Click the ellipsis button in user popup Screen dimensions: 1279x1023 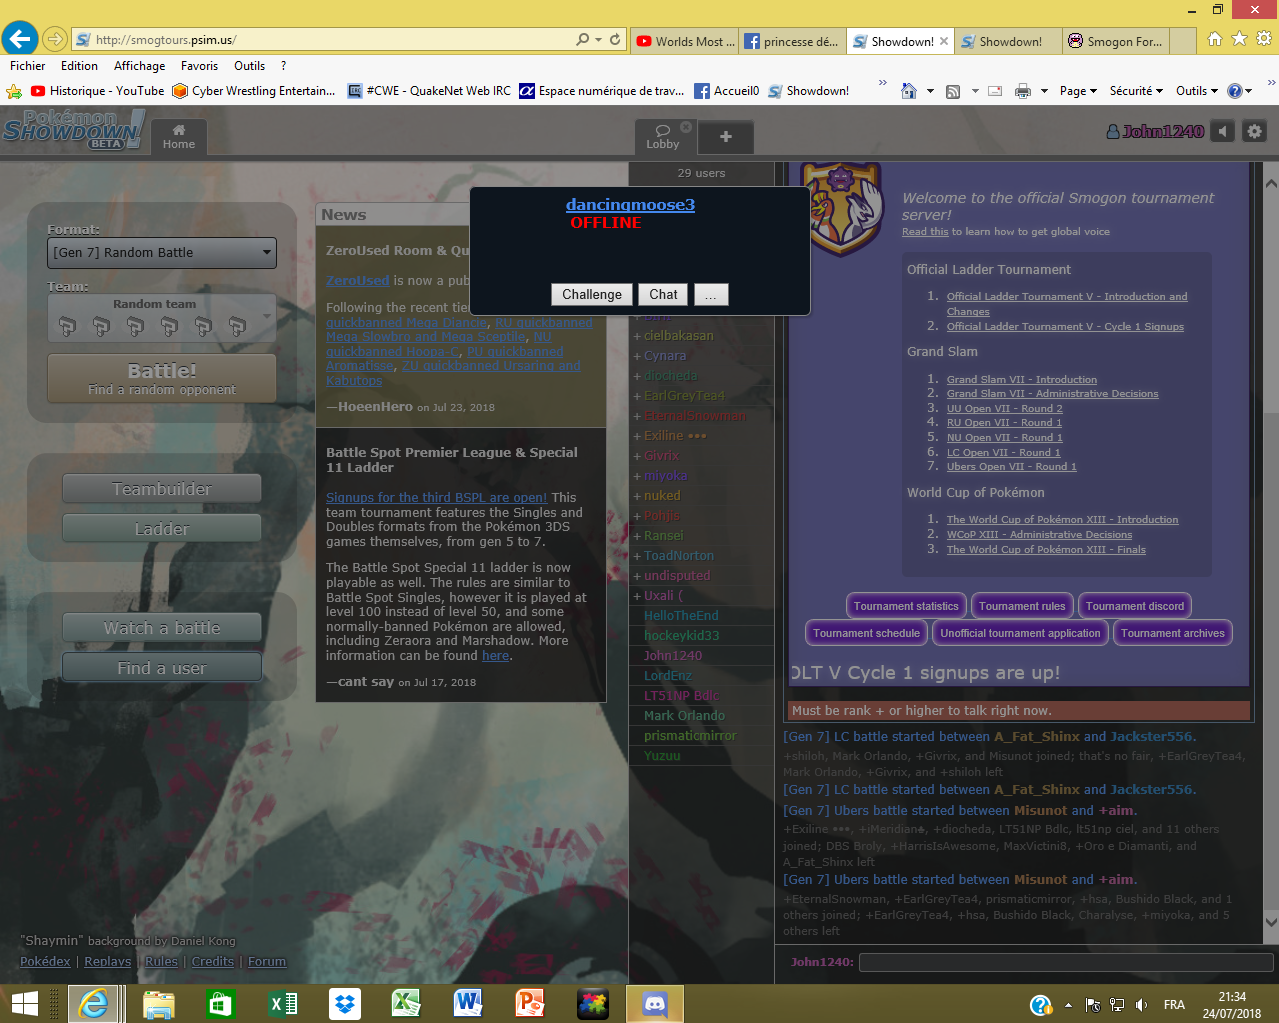point(711,294)
